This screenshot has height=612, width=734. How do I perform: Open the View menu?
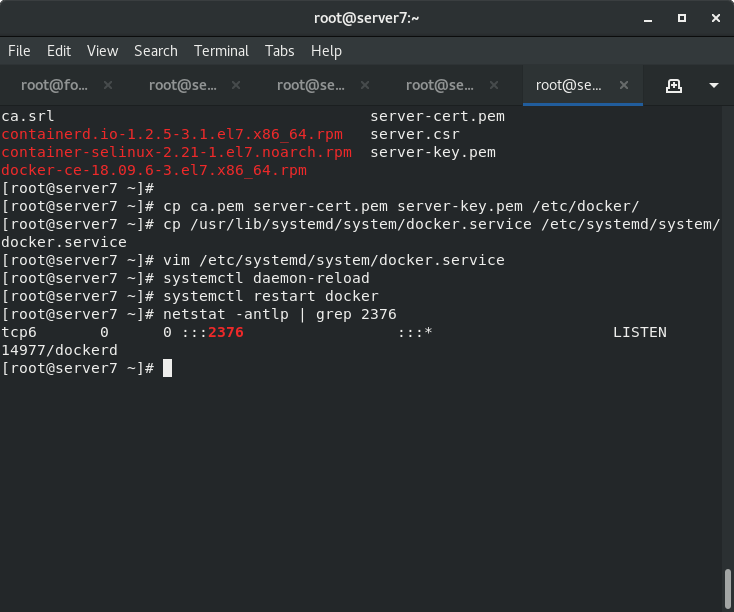tap(103, 51)
